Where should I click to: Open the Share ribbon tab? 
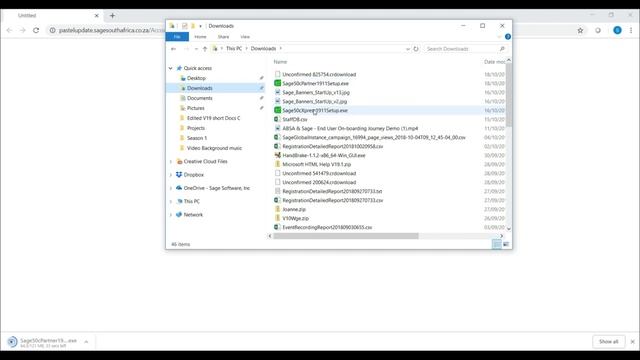click(x=223, y=37)
